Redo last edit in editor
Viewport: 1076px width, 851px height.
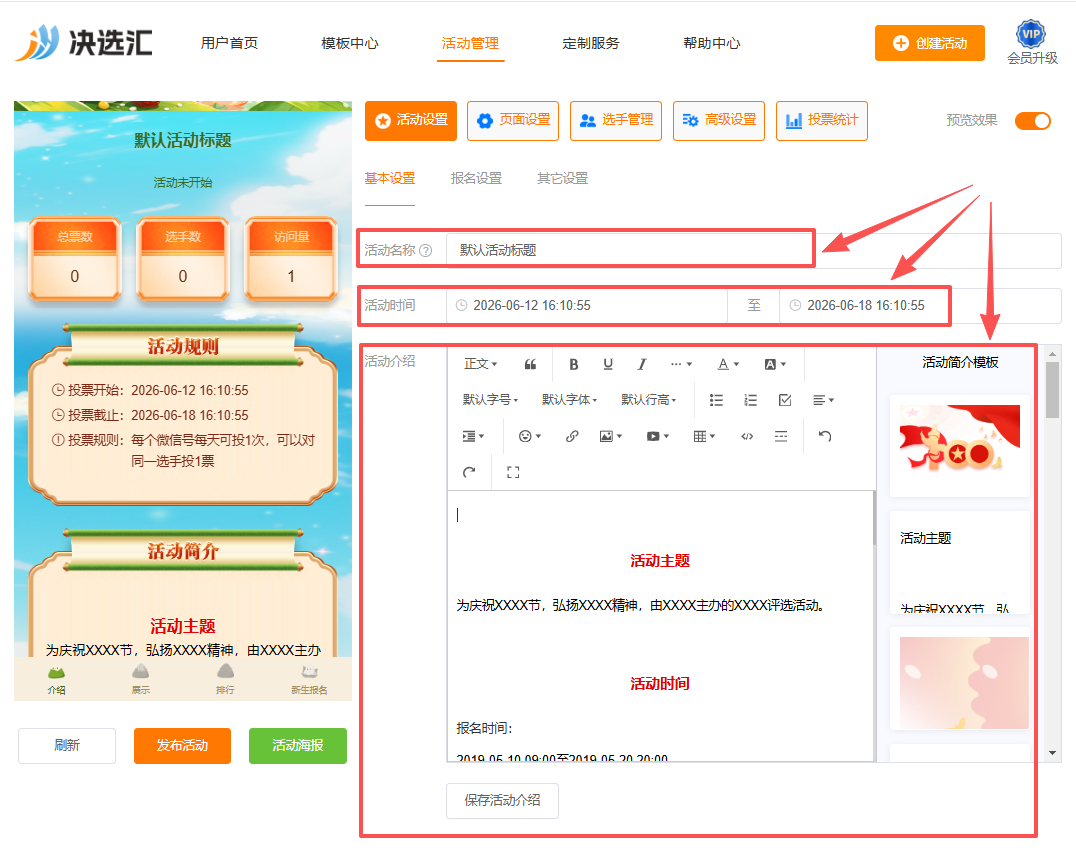point(469,472)
